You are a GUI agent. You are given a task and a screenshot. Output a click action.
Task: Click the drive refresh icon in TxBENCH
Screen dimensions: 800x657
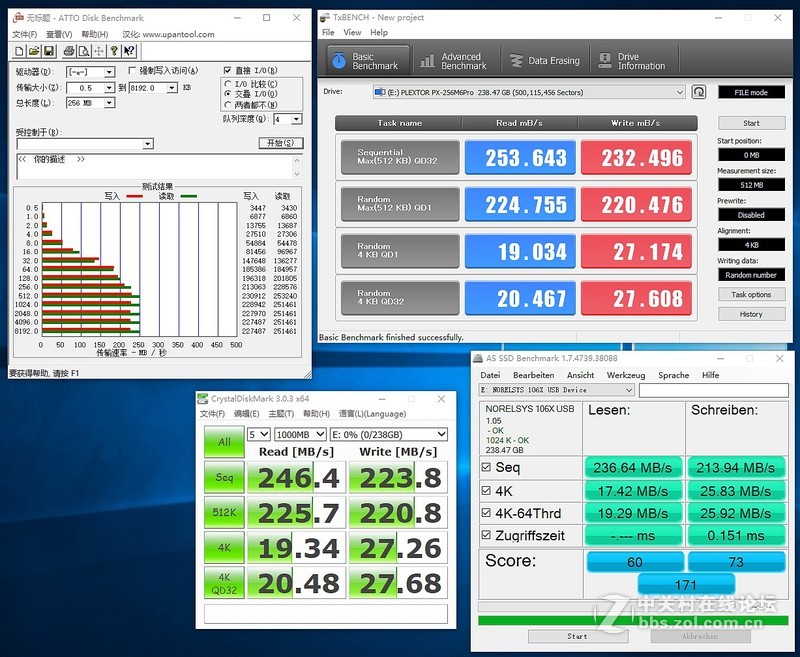[698, 92]
